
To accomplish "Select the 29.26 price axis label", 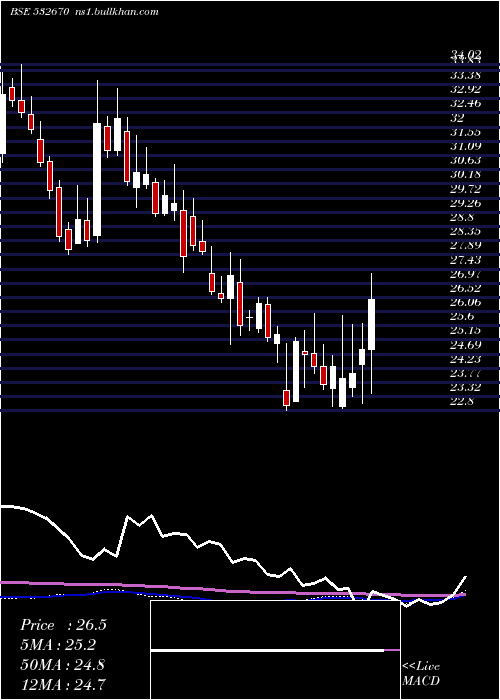I will tap(466, 203).
